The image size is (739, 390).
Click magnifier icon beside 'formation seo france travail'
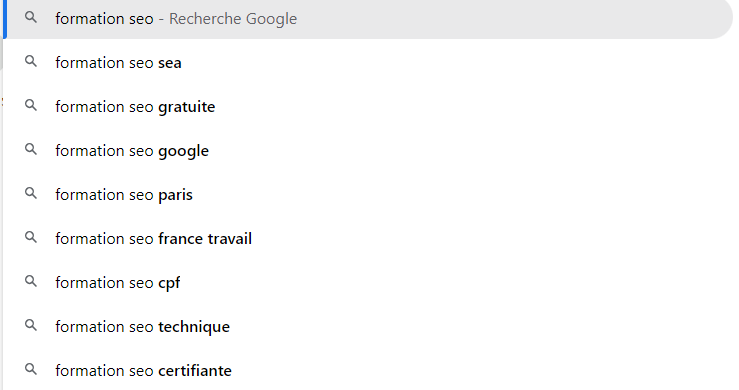[31, 237]
